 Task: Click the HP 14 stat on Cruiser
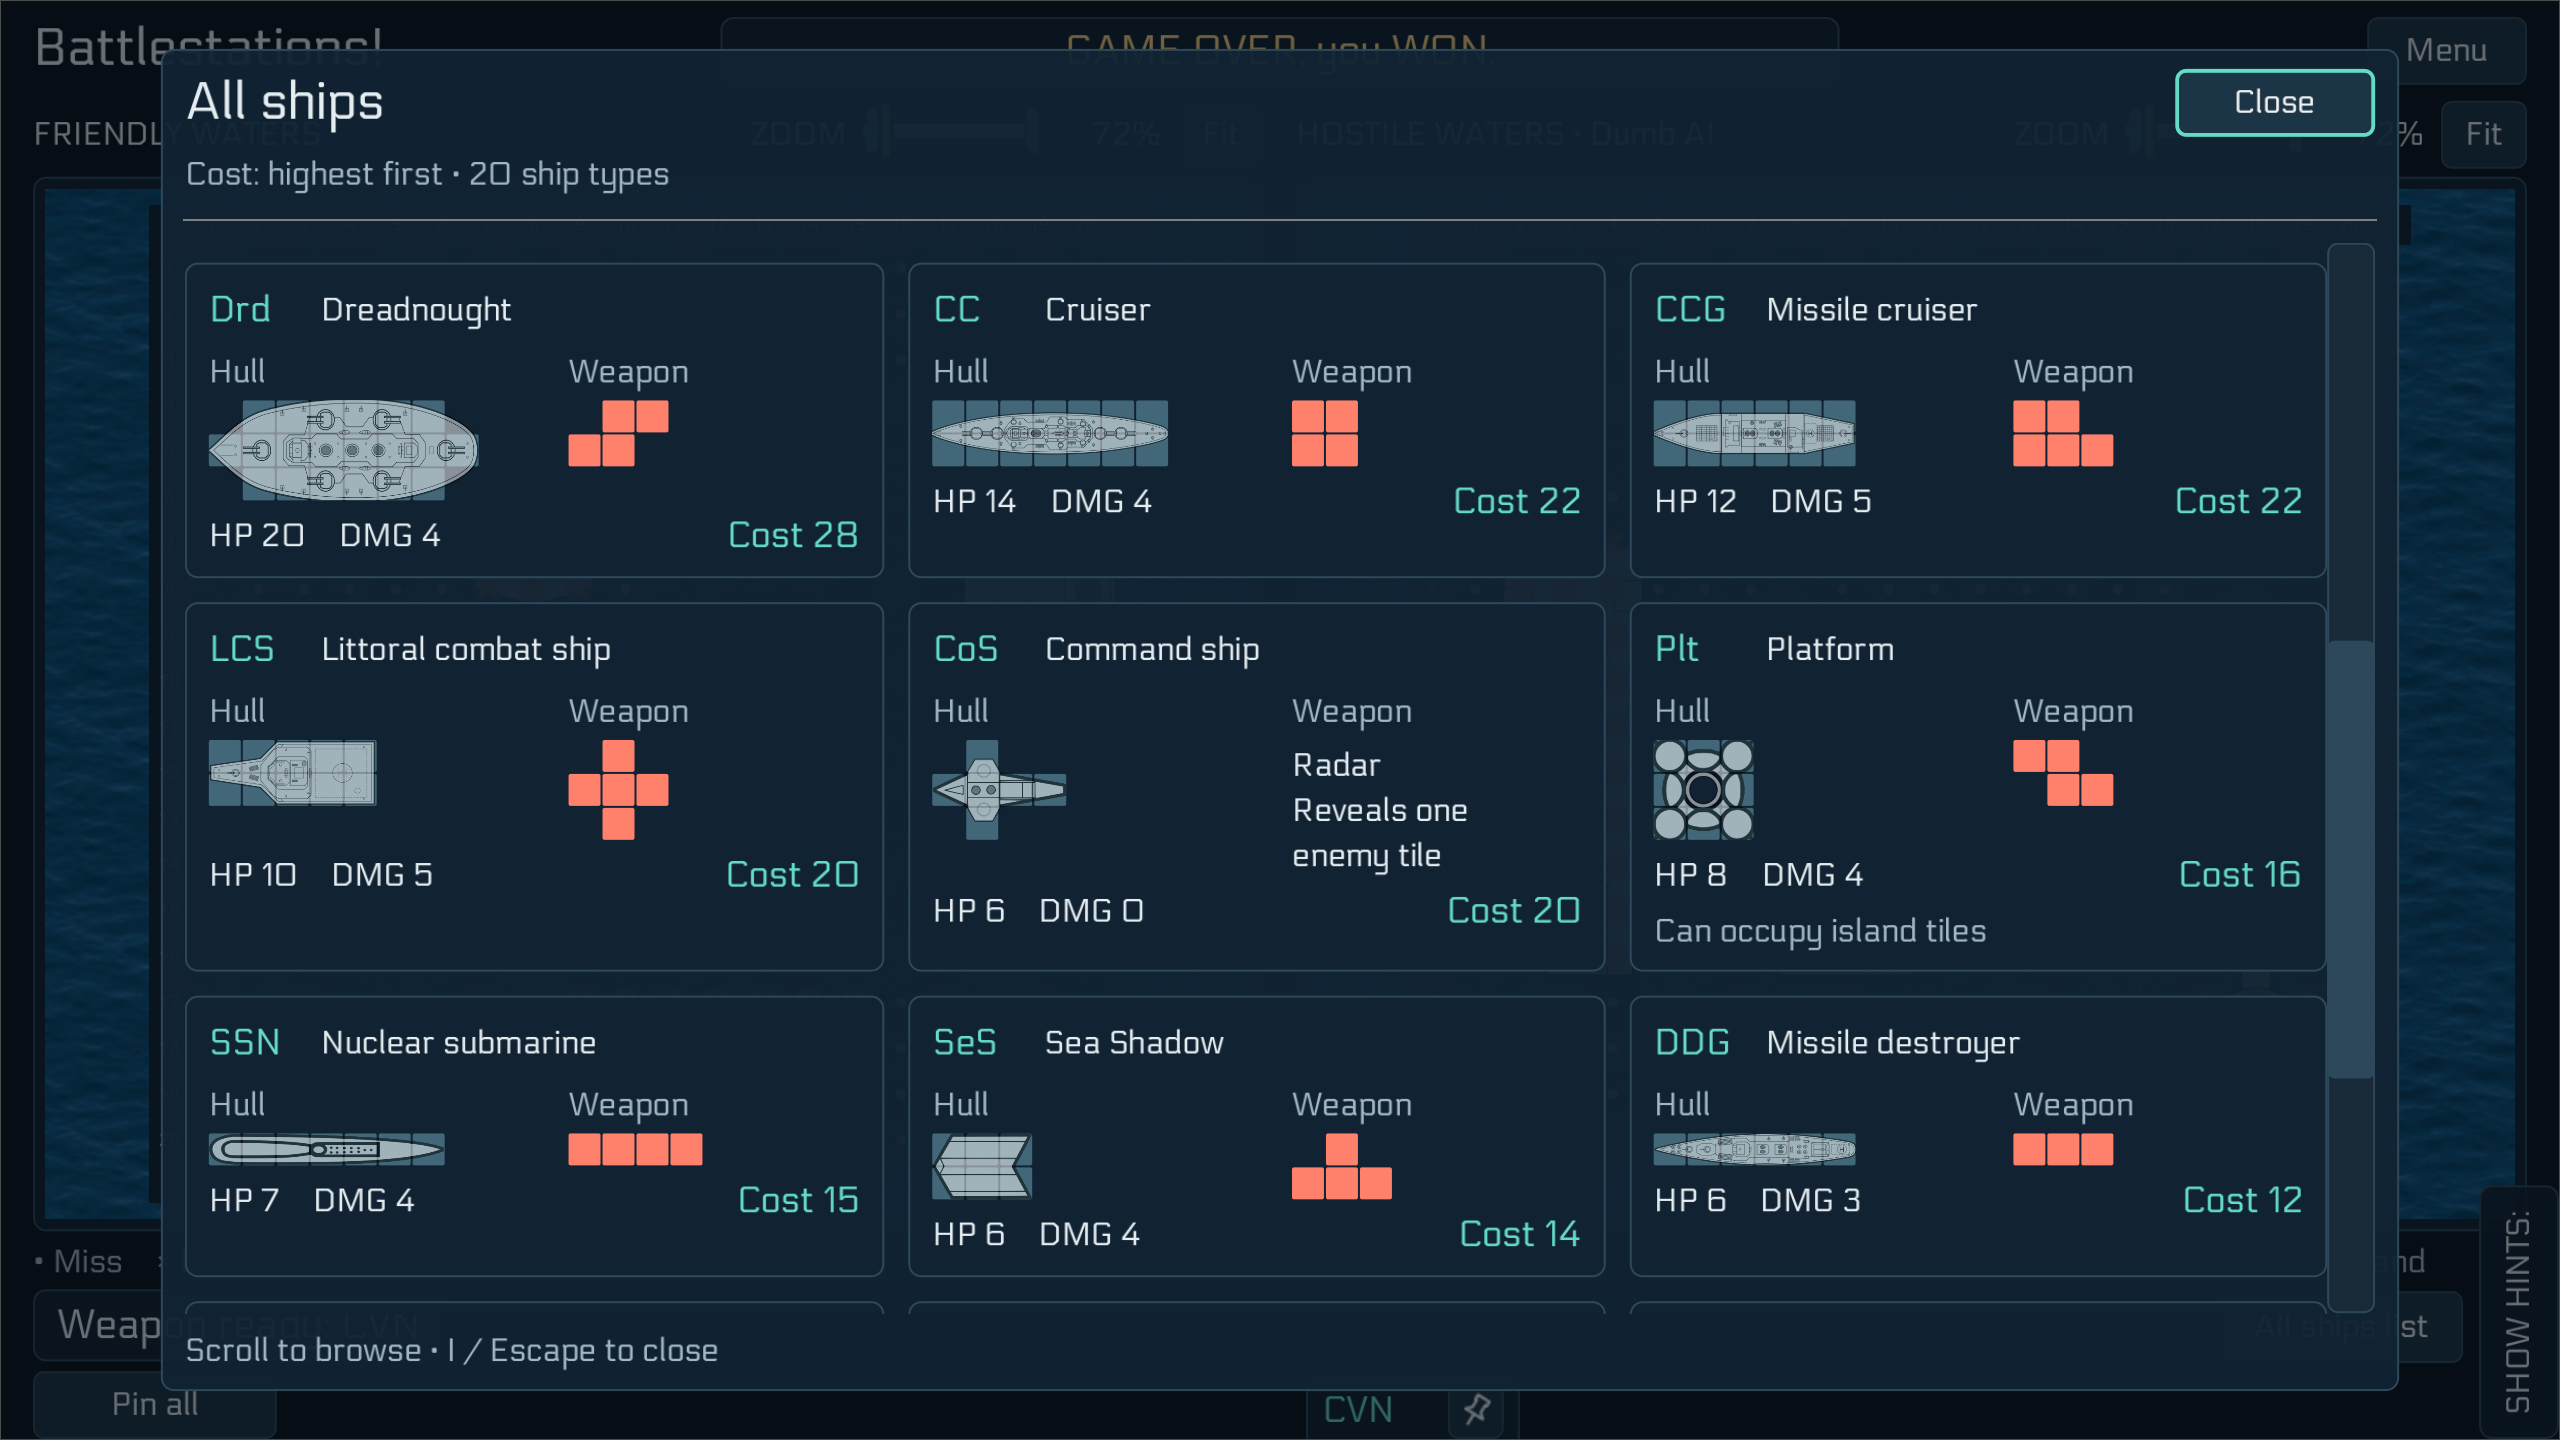coord(974,501)
